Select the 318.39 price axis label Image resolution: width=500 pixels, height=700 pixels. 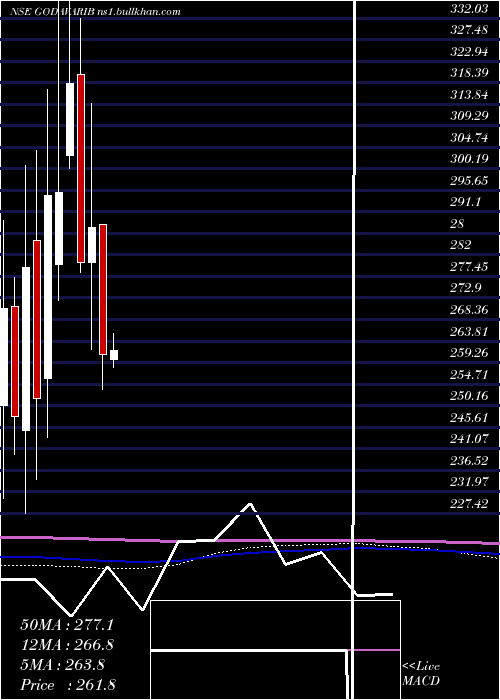[469, 73]
